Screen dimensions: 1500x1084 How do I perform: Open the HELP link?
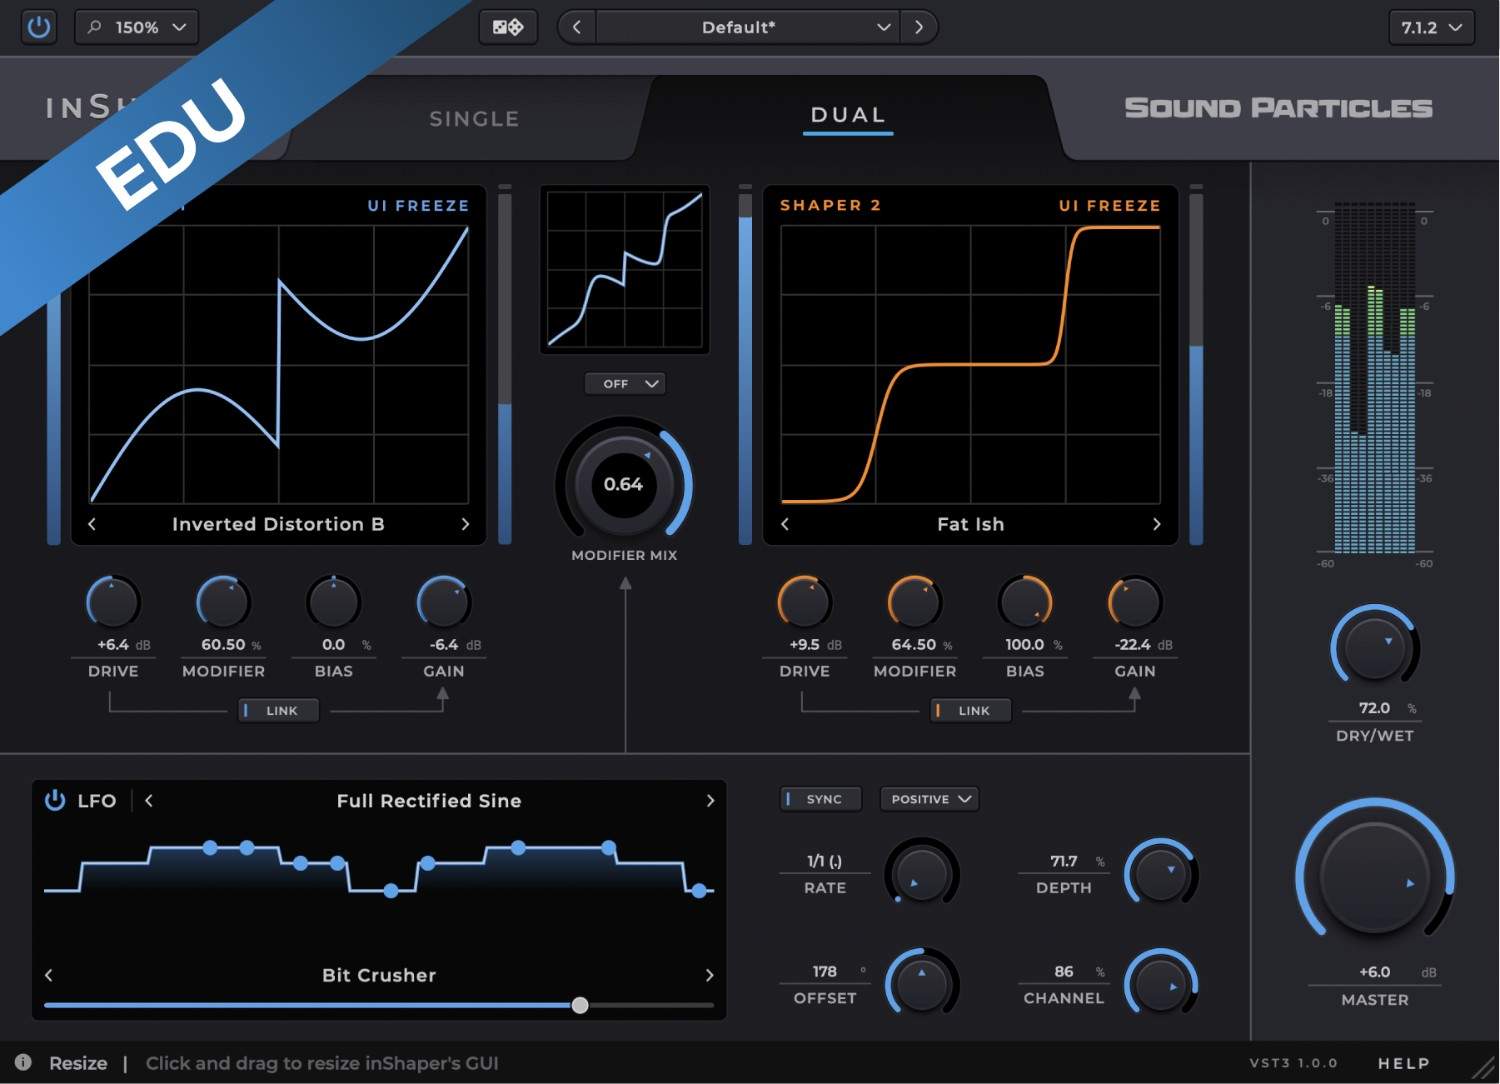click(1403, 1063)
